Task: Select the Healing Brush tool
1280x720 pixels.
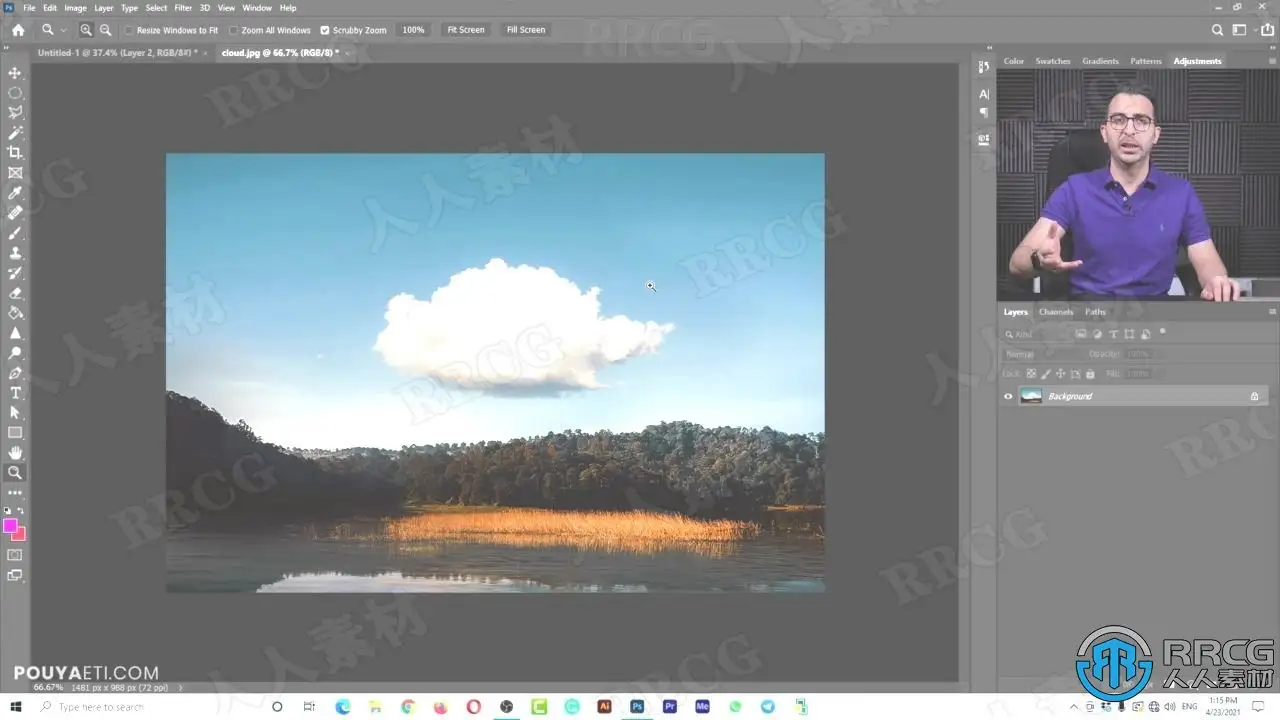Action: (x=15, y=213)
